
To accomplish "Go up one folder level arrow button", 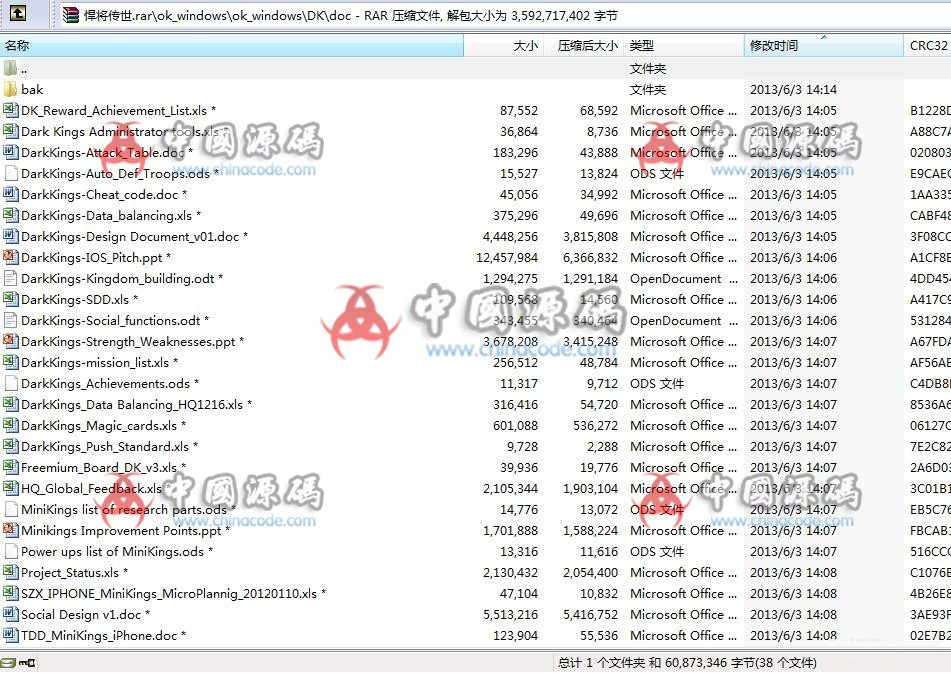I will click(x=18, y=13).
